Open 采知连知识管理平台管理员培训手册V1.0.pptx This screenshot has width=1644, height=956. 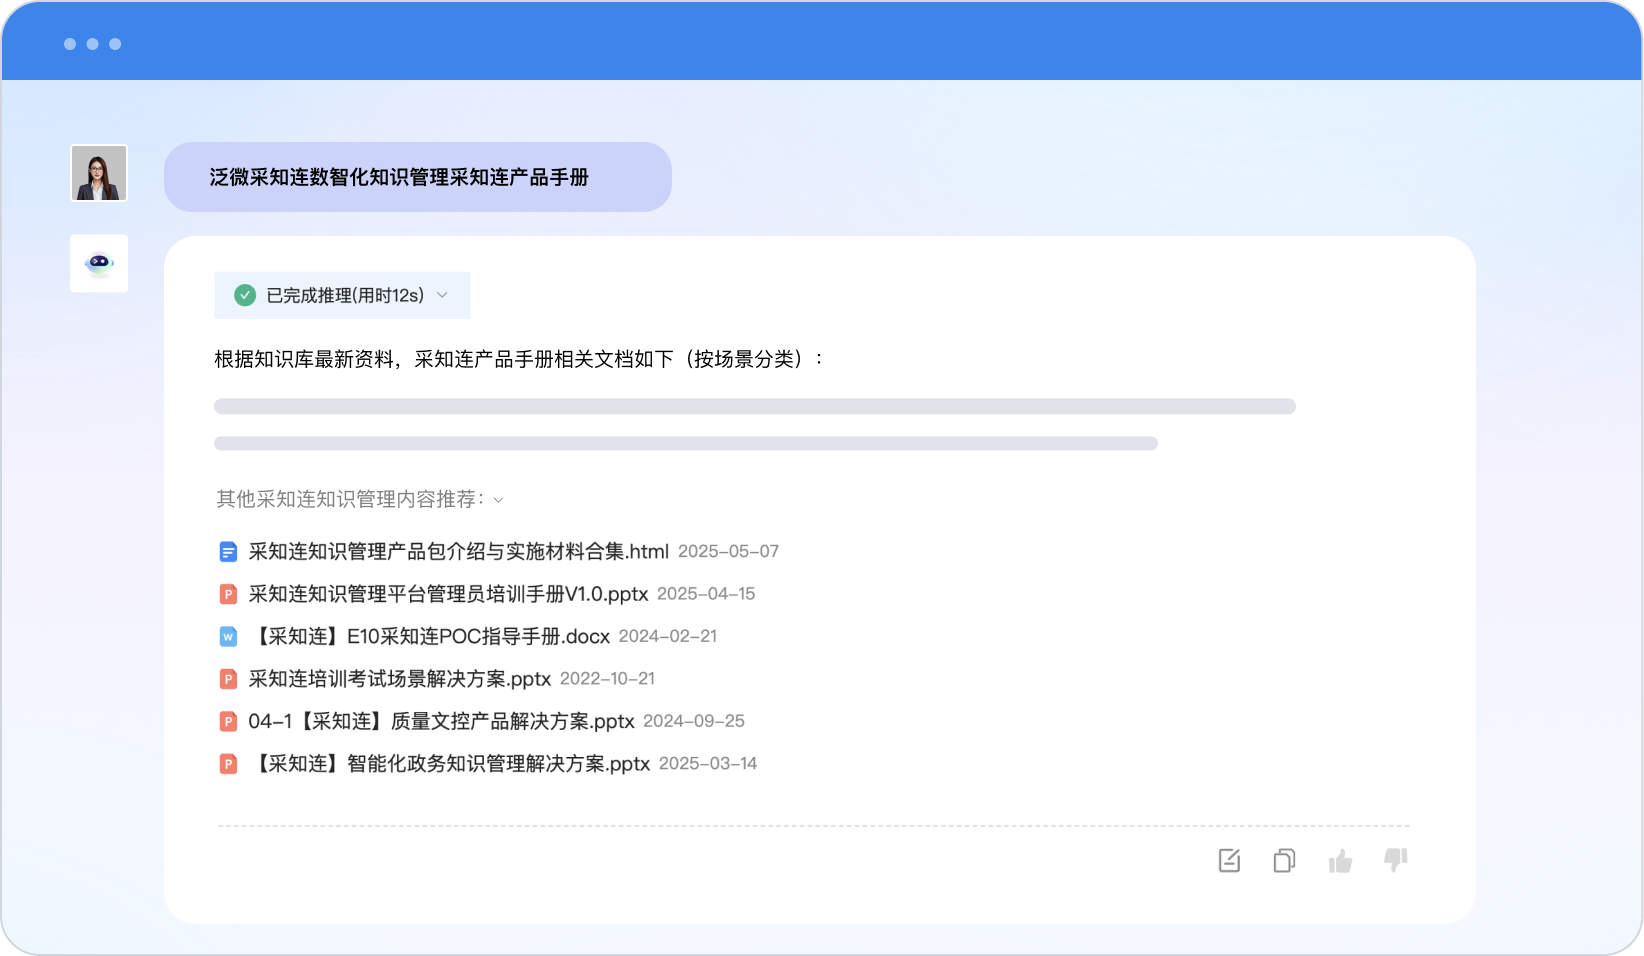click(x=448, y=594)
